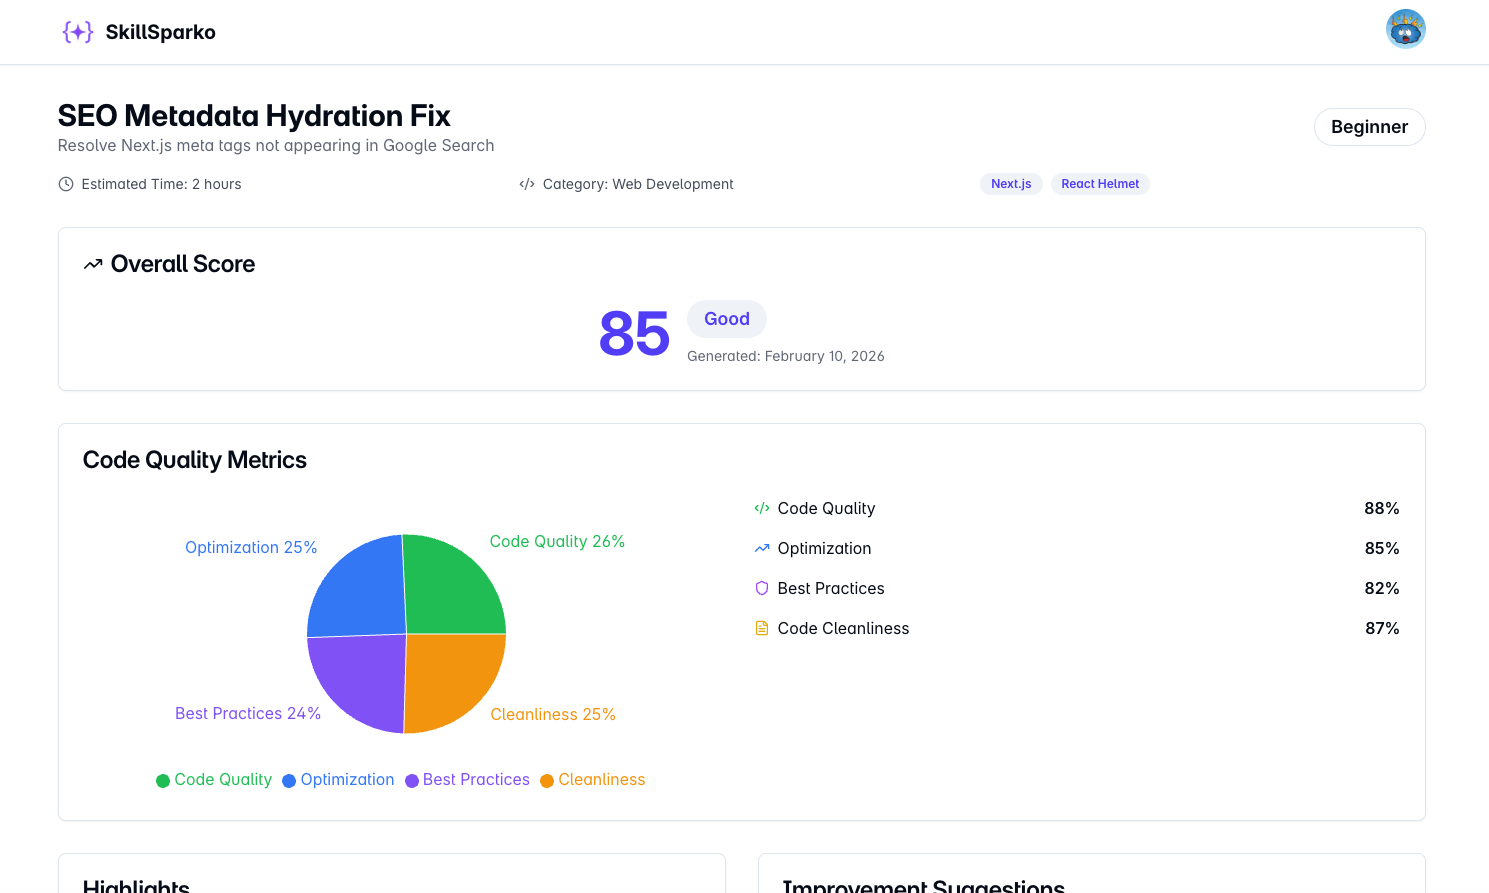This screenshot has width=1489, height=893.
Task: Click the SkillSparko logo icon
Action: [x=76, y=31]
